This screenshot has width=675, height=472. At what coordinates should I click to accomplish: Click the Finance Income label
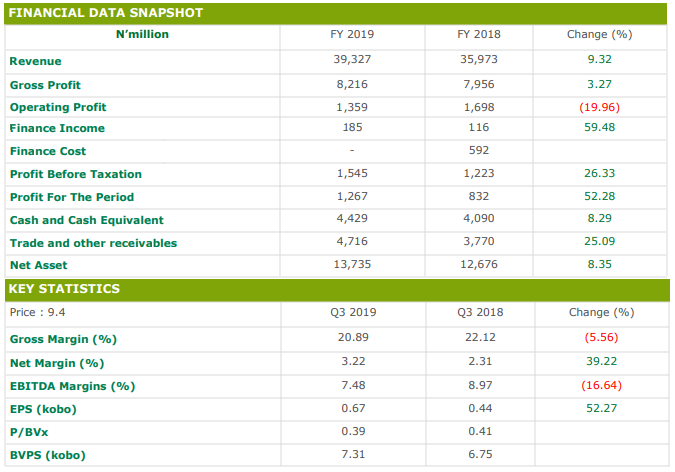point(57,128)
